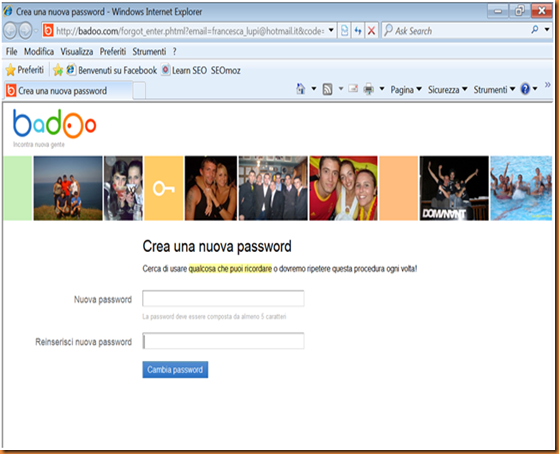Click the Crea una nuova password heading
The width and height of the screenshot is (559, 454).
217,246
